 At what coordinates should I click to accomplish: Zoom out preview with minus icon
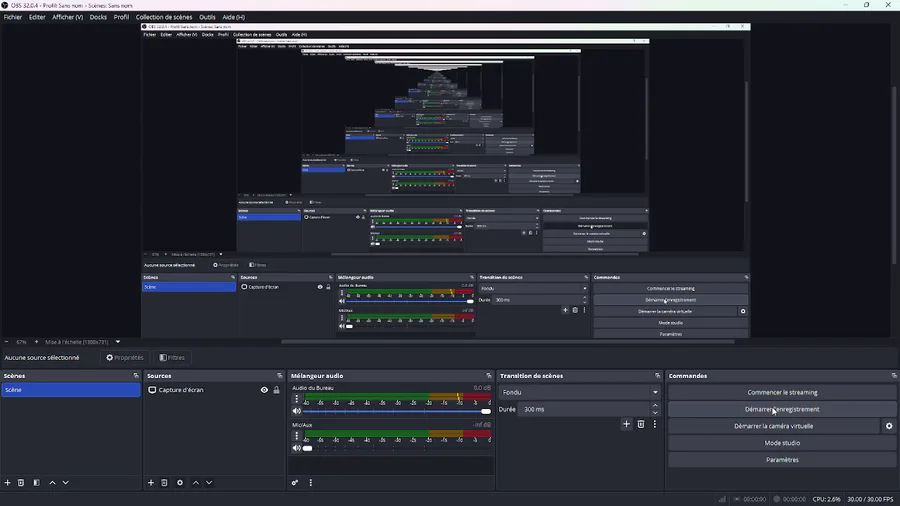coord(6,342)
